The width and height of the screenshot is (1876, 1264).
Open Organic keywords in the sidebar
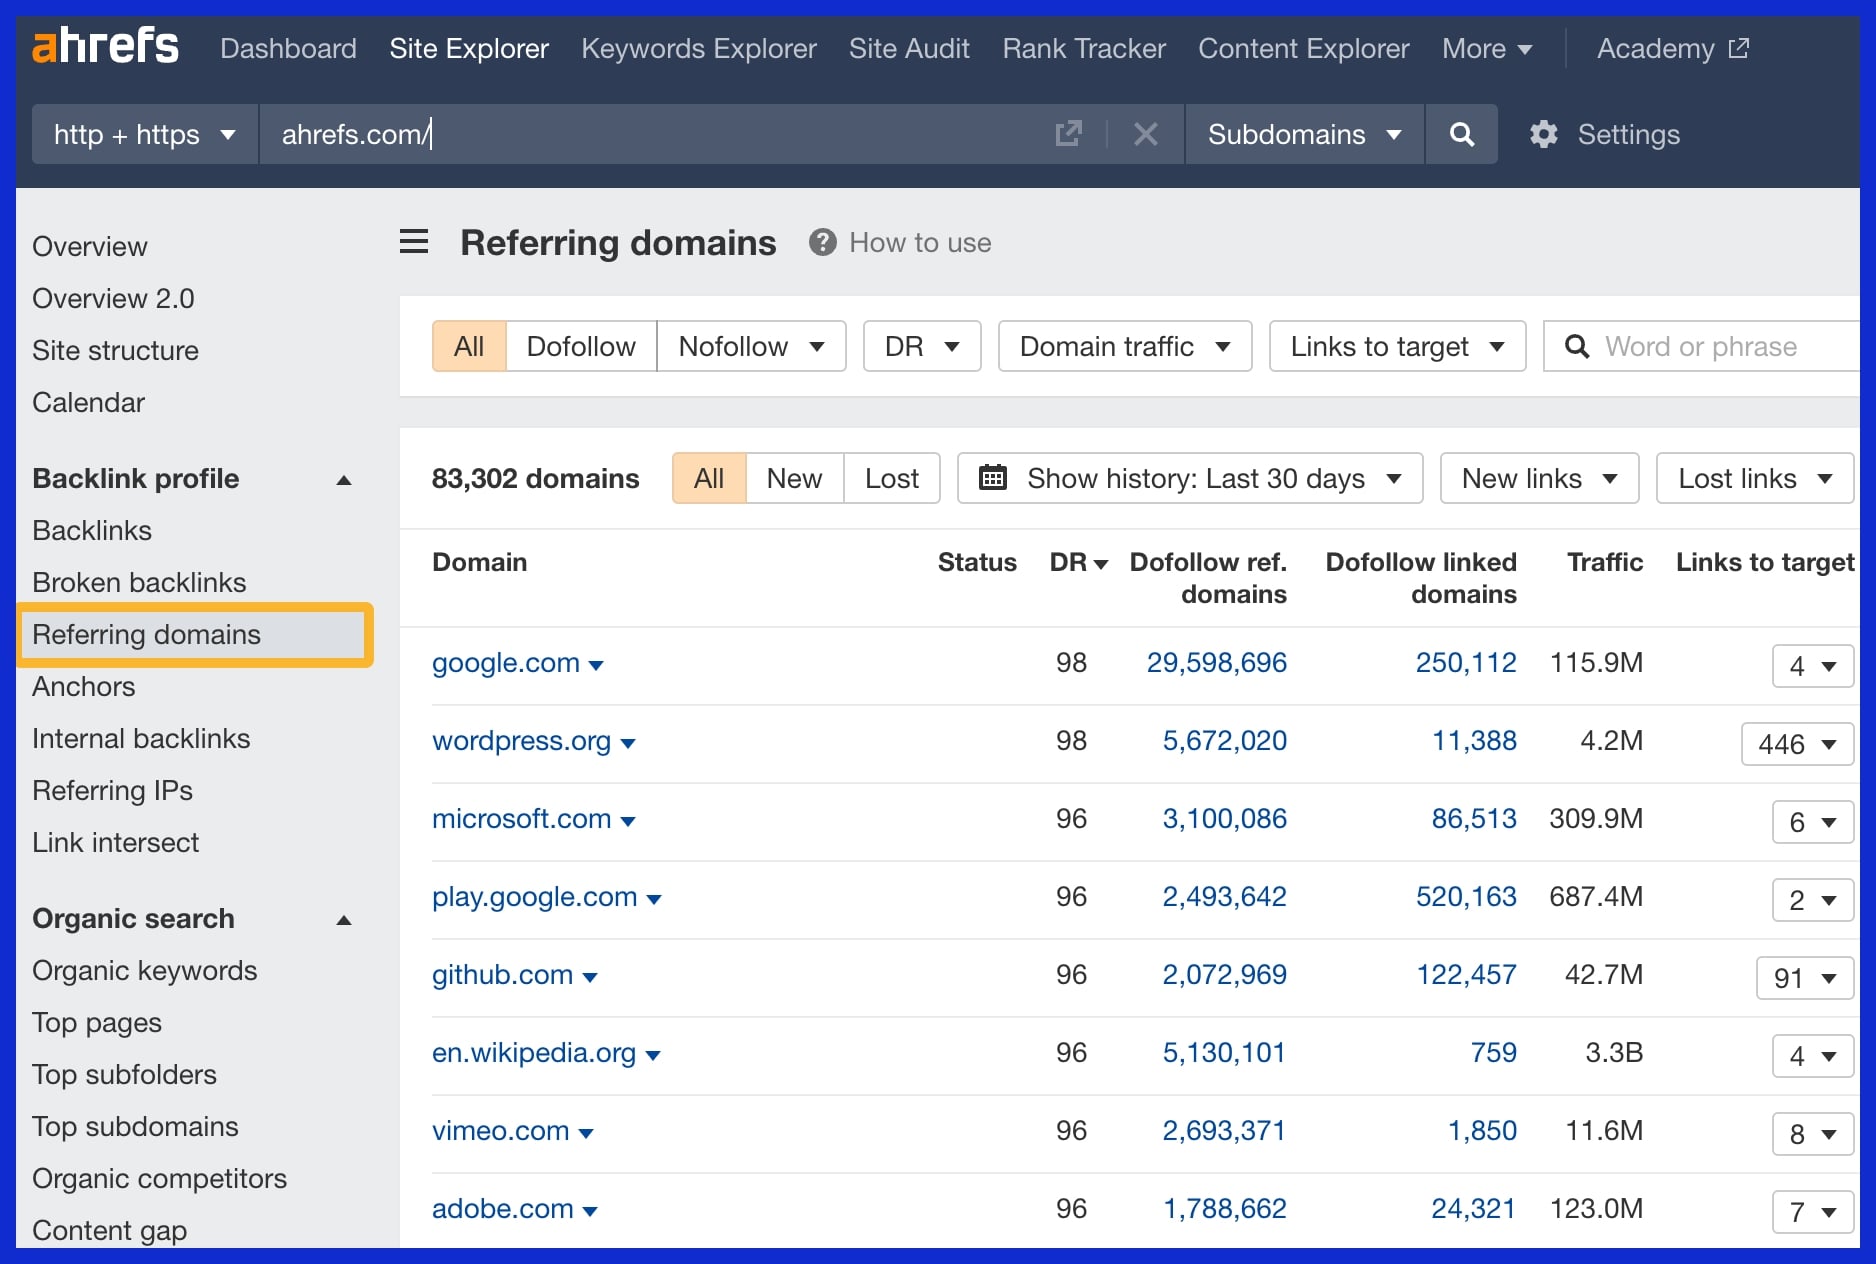click(x=144, y=970)
